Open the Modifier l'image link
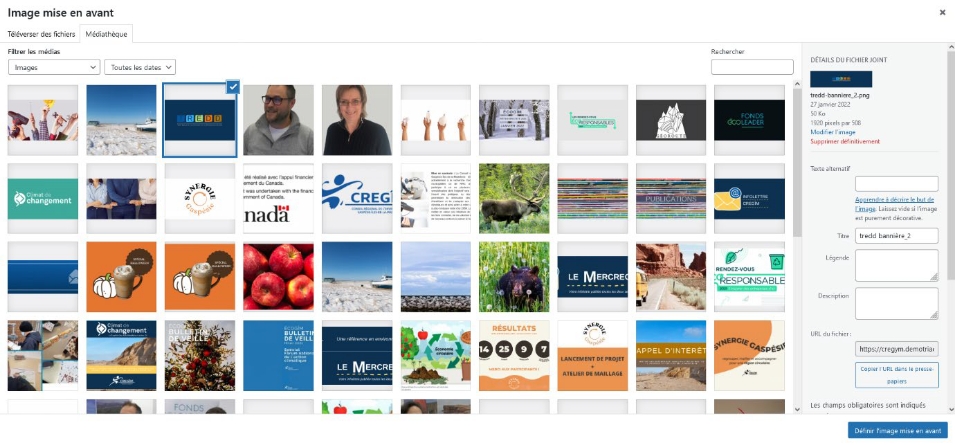This screenshot has width=955, height=445. (833, 132)
